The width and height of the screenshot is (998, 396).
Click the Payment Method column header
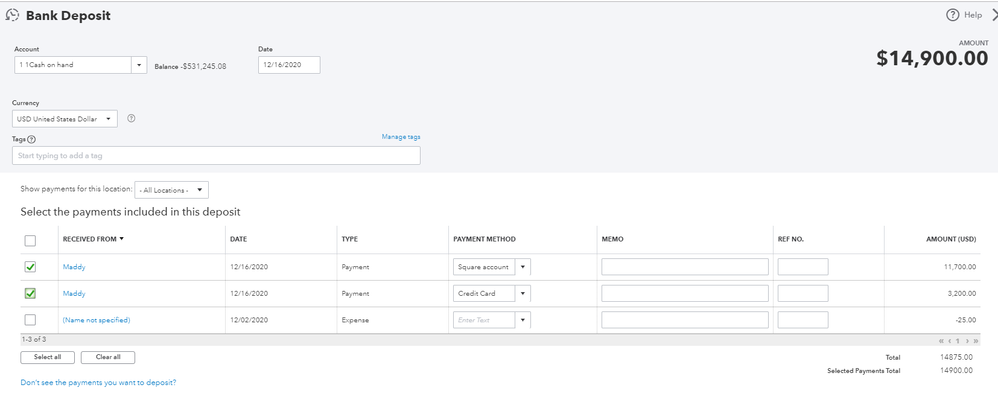pos(484,239)
